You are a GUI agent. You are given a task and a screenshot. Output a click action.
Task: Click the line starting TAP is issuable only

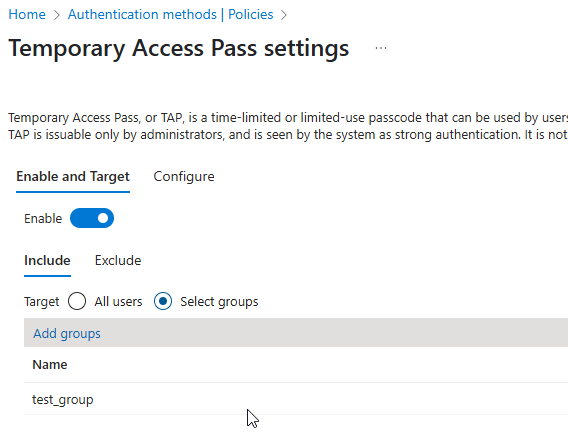[x=288, y=135]
